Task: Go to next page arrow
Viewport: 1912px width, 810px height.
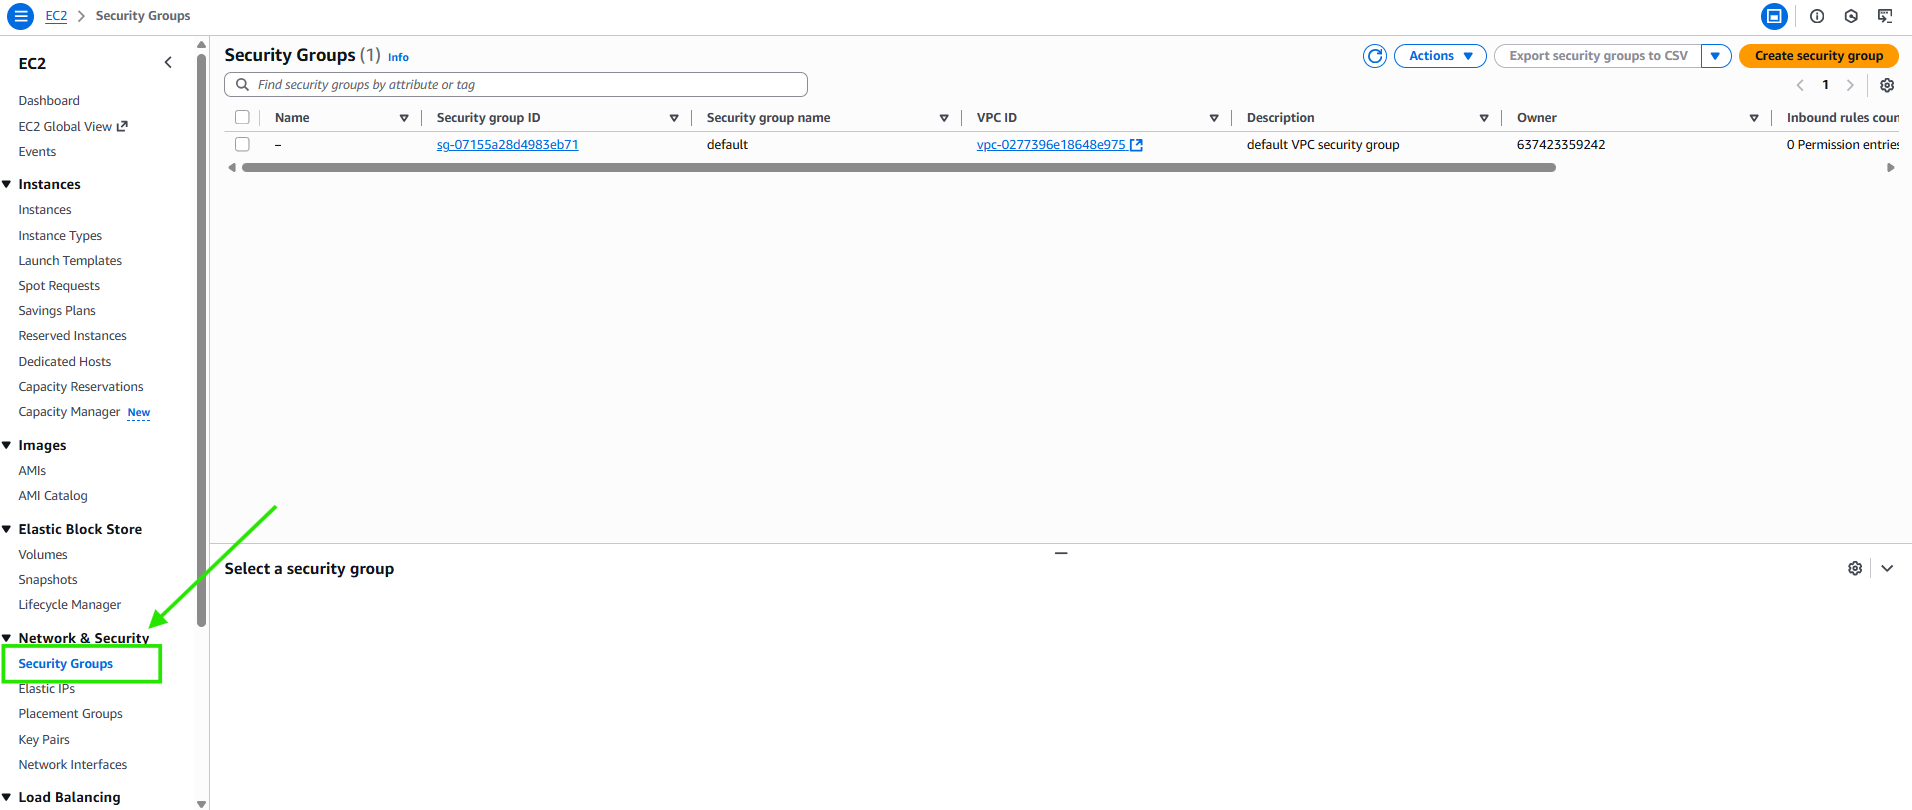Action: point(1850,85)
